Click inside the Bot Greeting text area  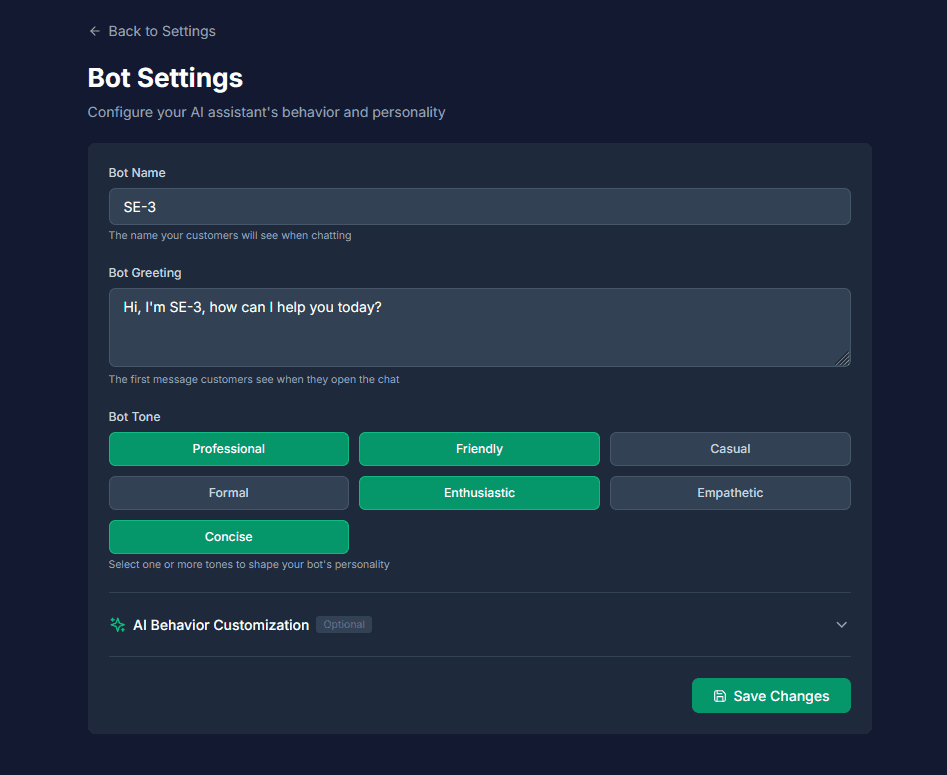(479, 327)
